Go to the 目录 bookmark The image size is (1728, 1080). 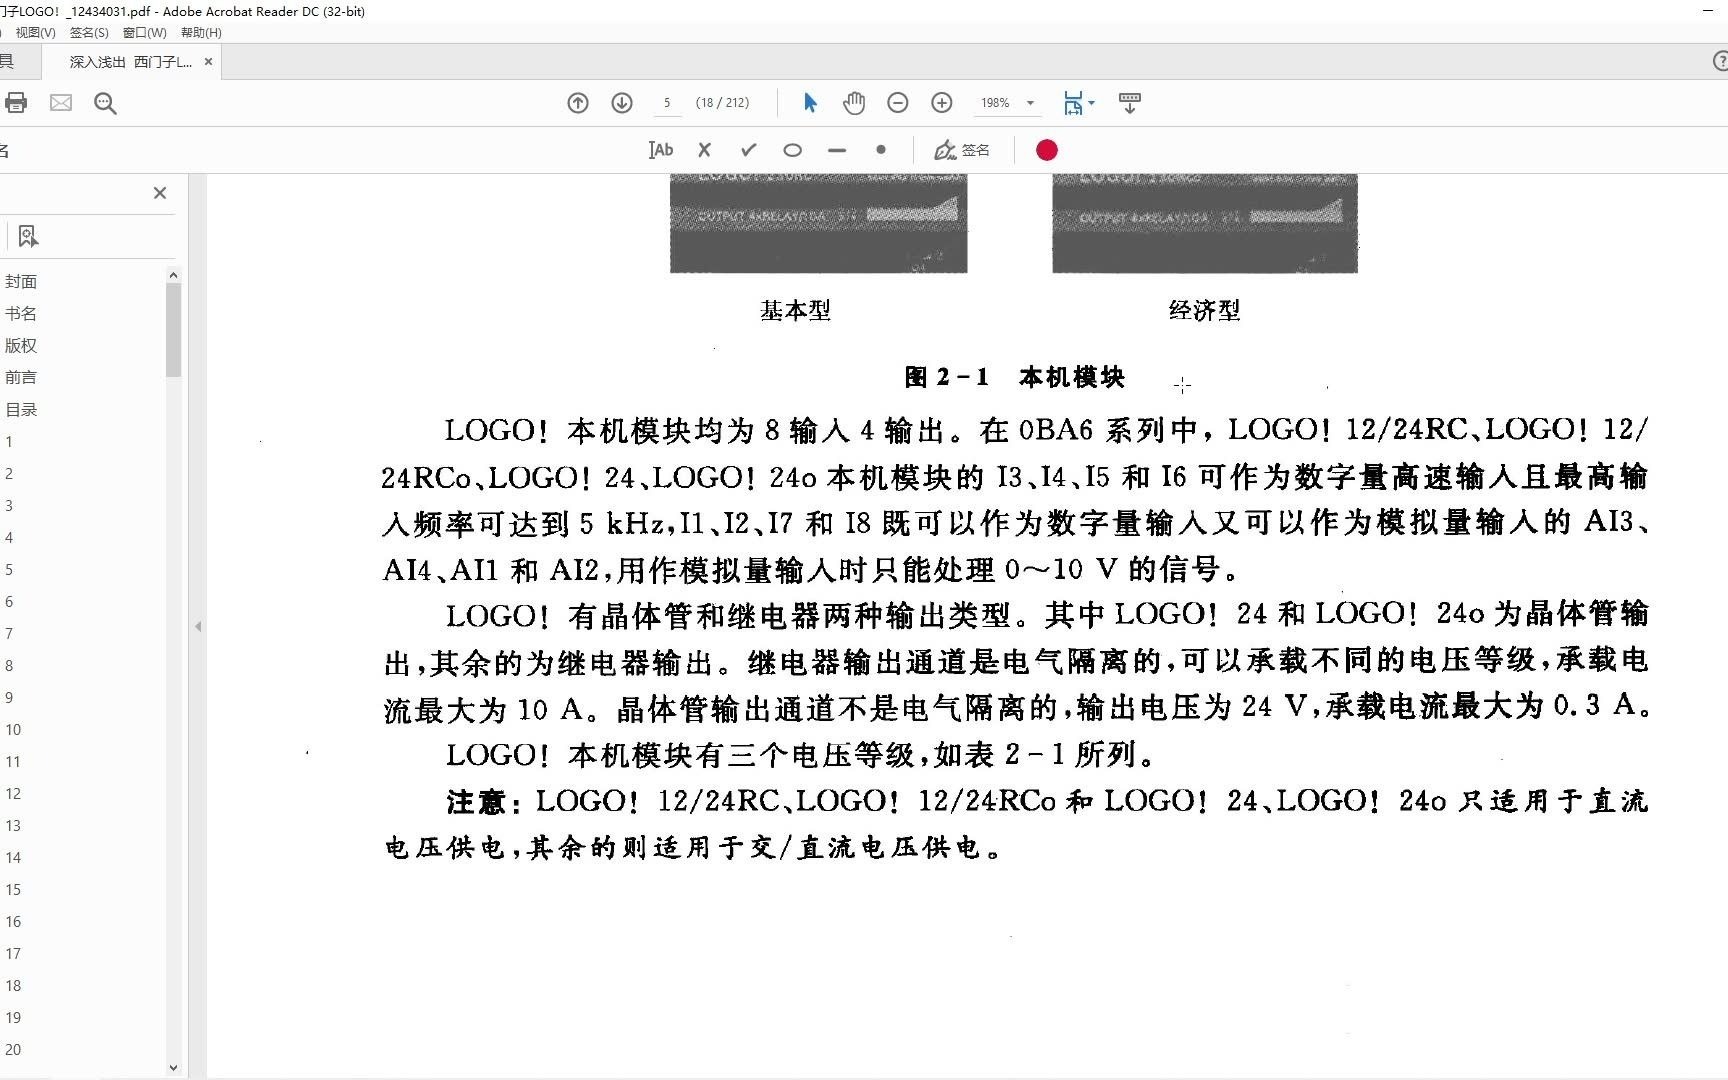click(22, 408)
